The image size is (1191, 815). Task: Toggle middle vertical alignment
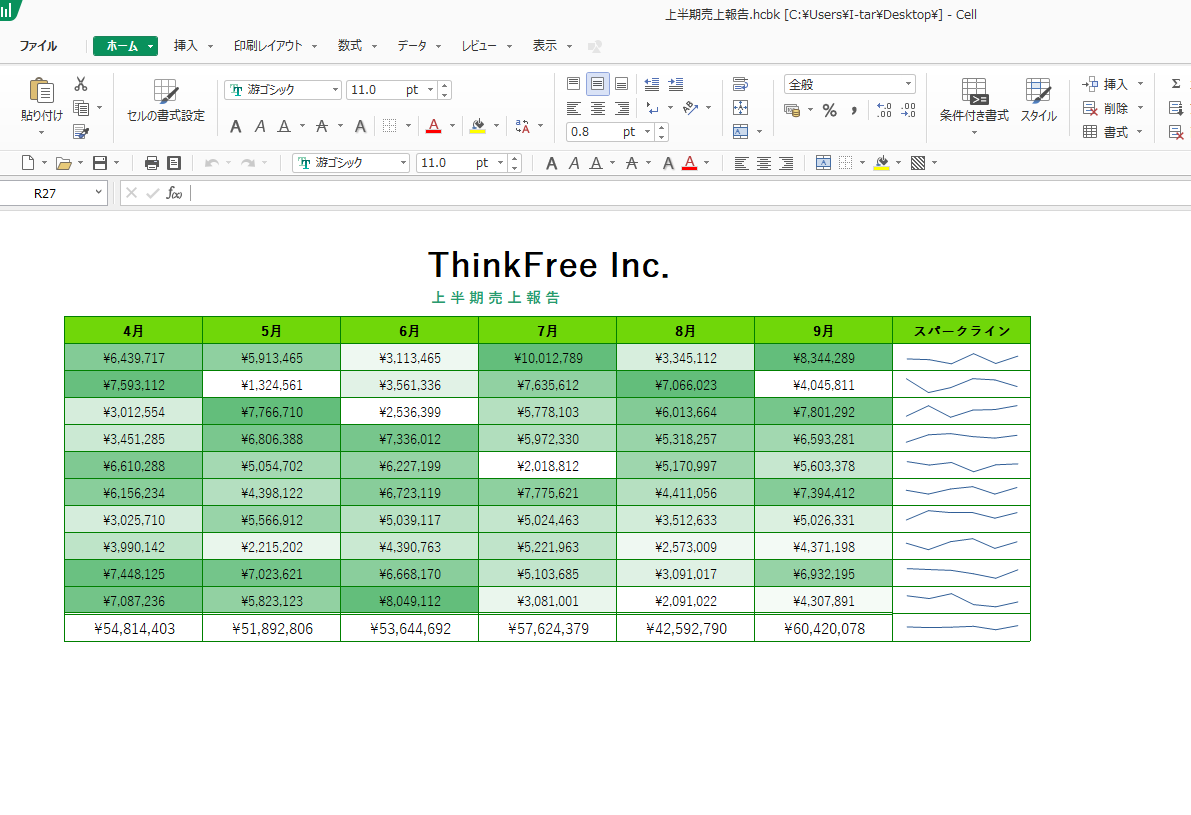[x=598, y=84]
